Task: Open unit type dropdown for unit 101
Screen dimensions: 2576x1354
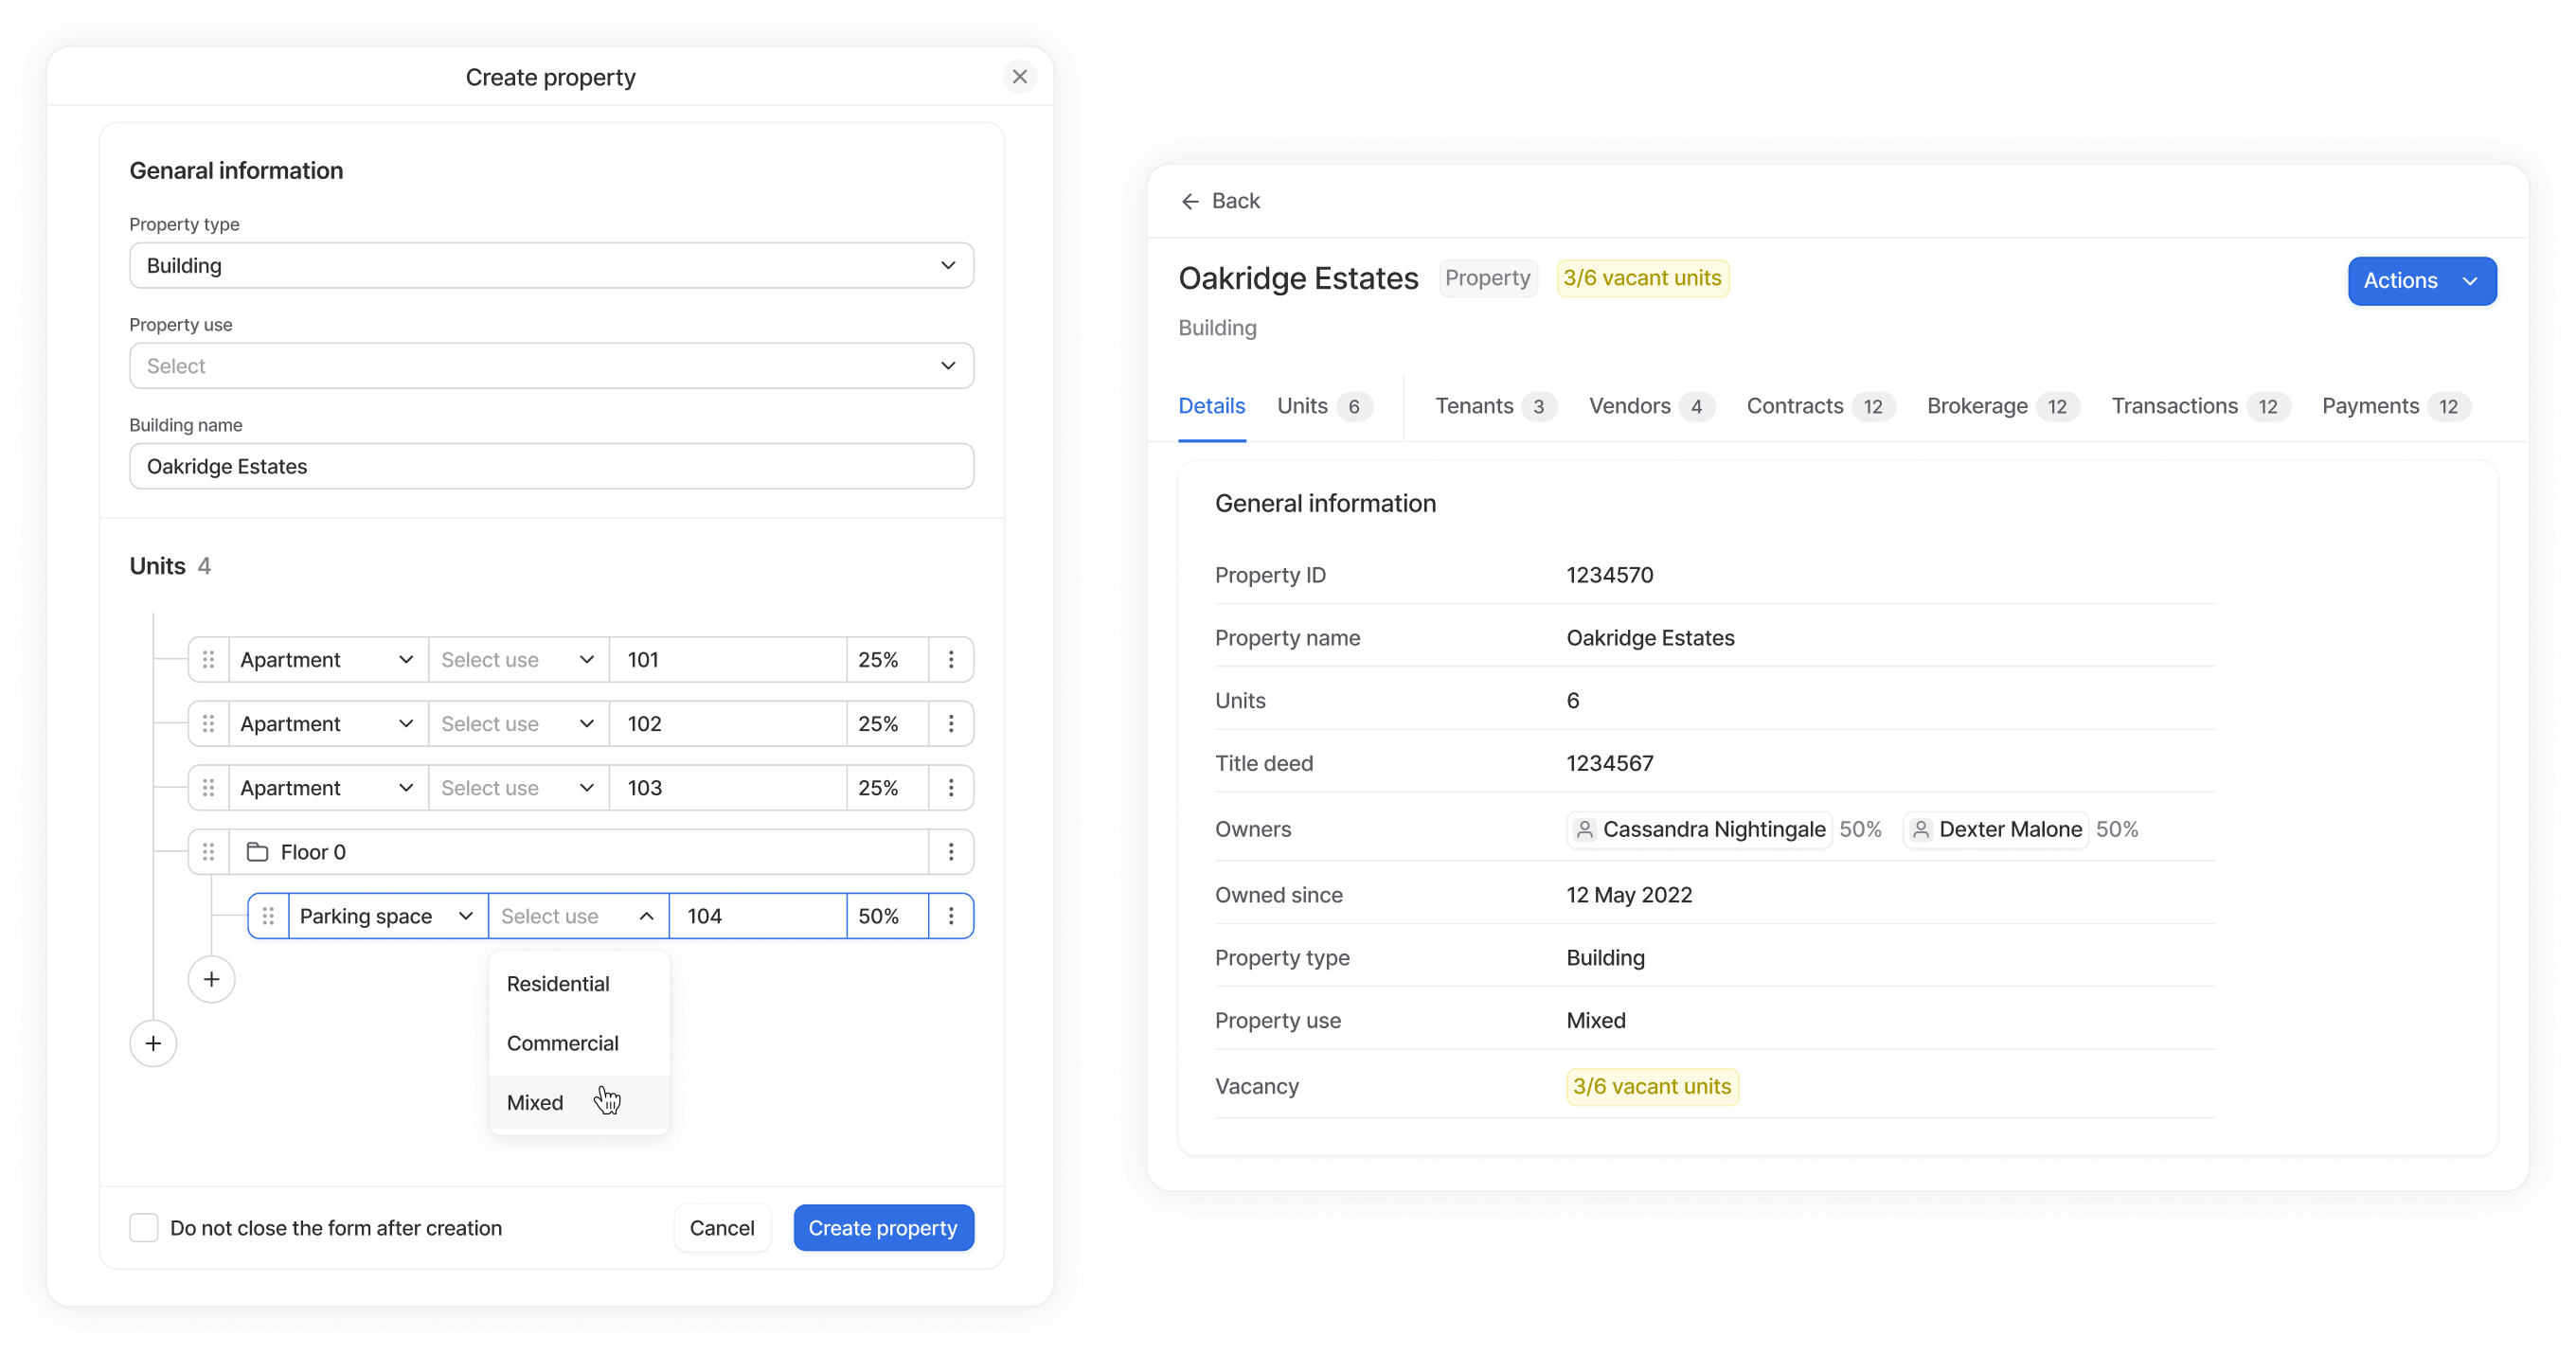Action: point(328,660)
